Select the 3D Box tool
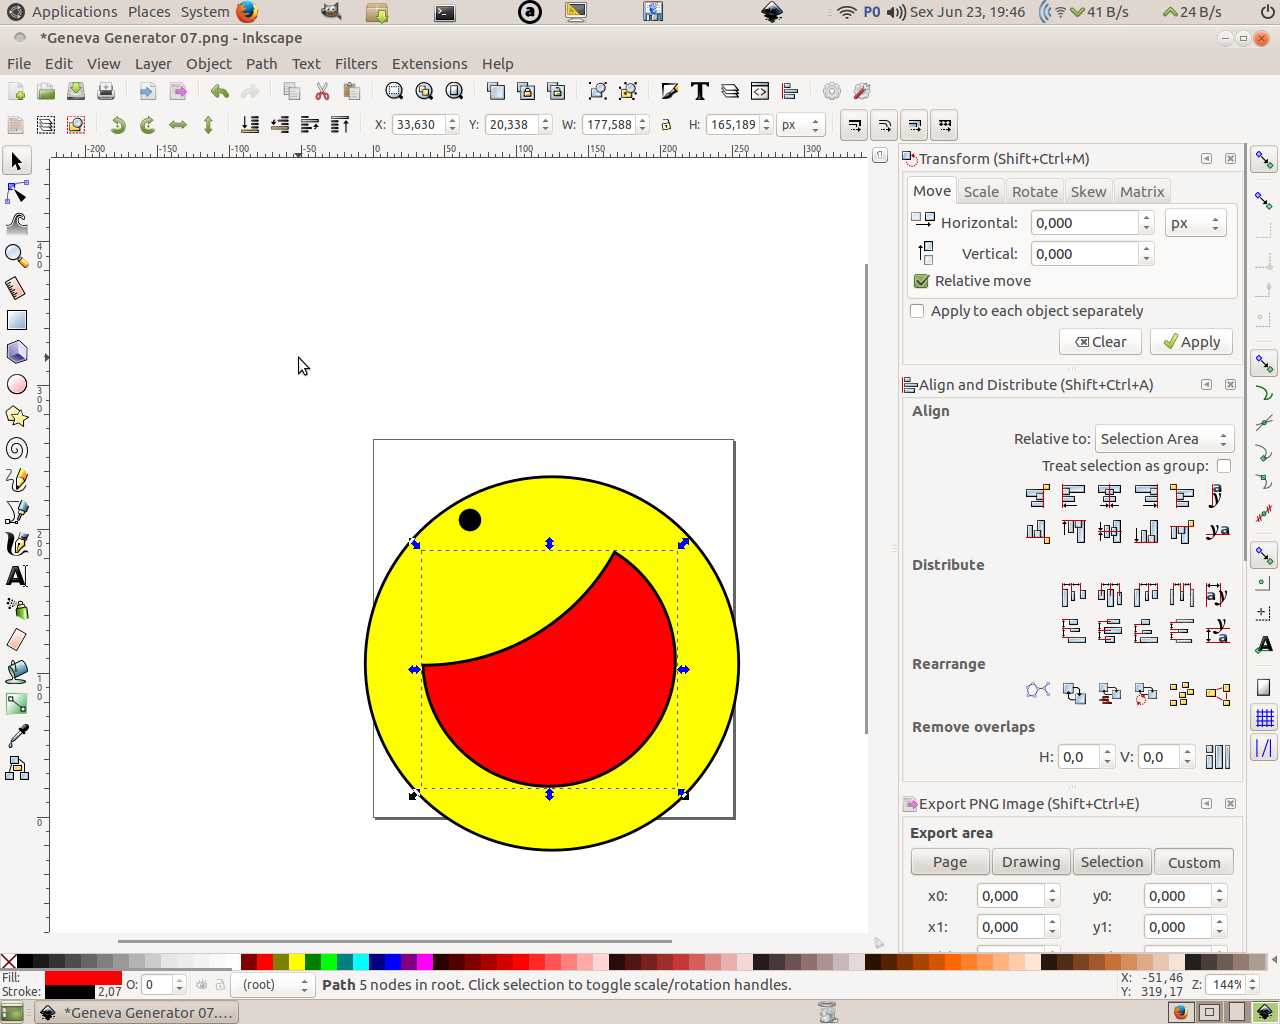Screen dimensions: 1280x1024 point(17,352)
